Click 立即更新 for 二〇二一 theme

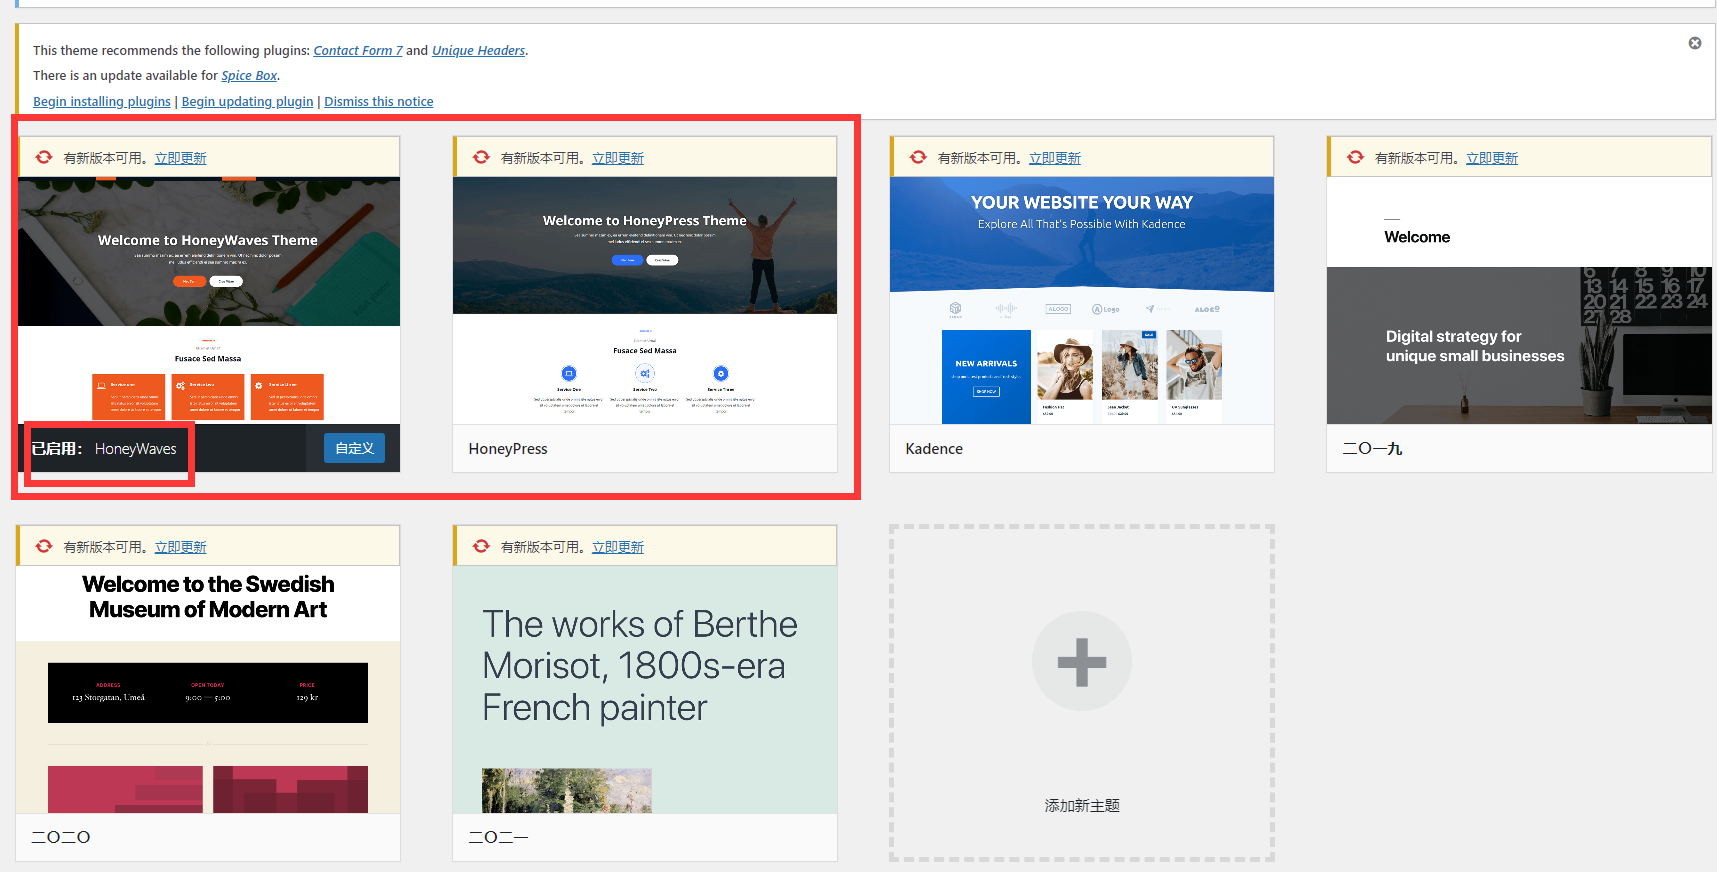pyautogui.click(x=618, y=547)
